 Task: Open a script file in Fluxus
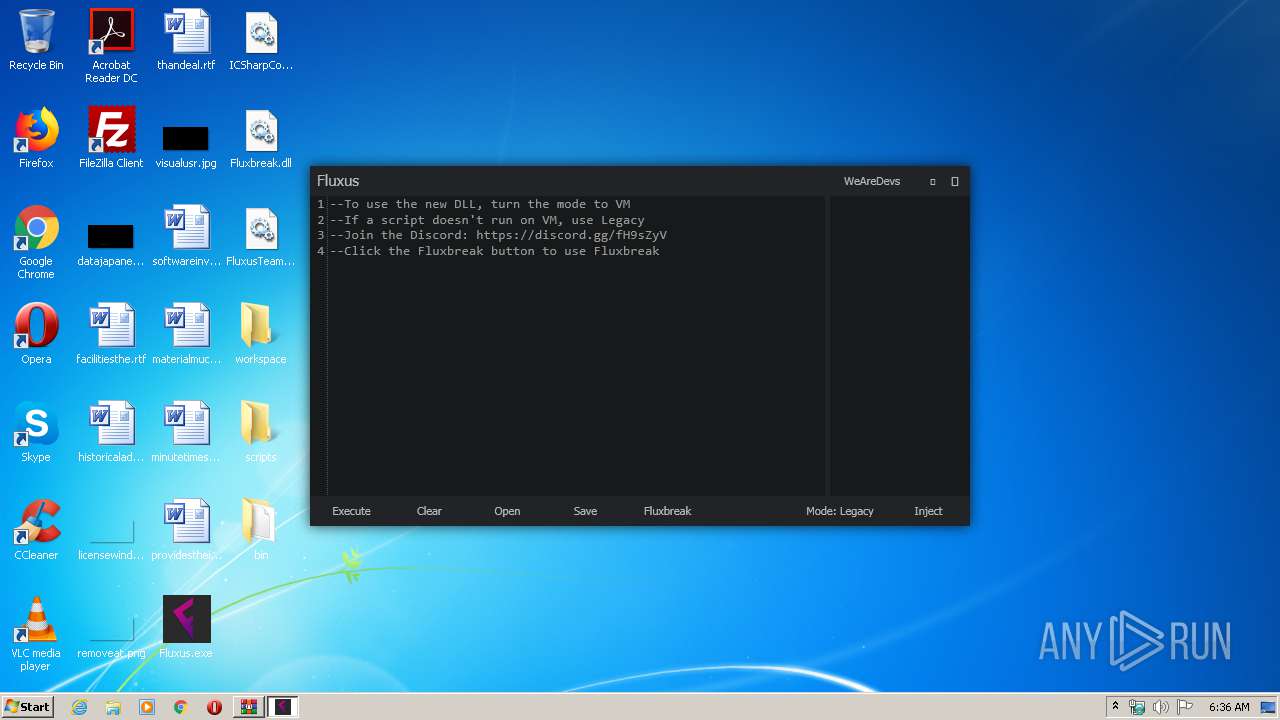[507, 511]
